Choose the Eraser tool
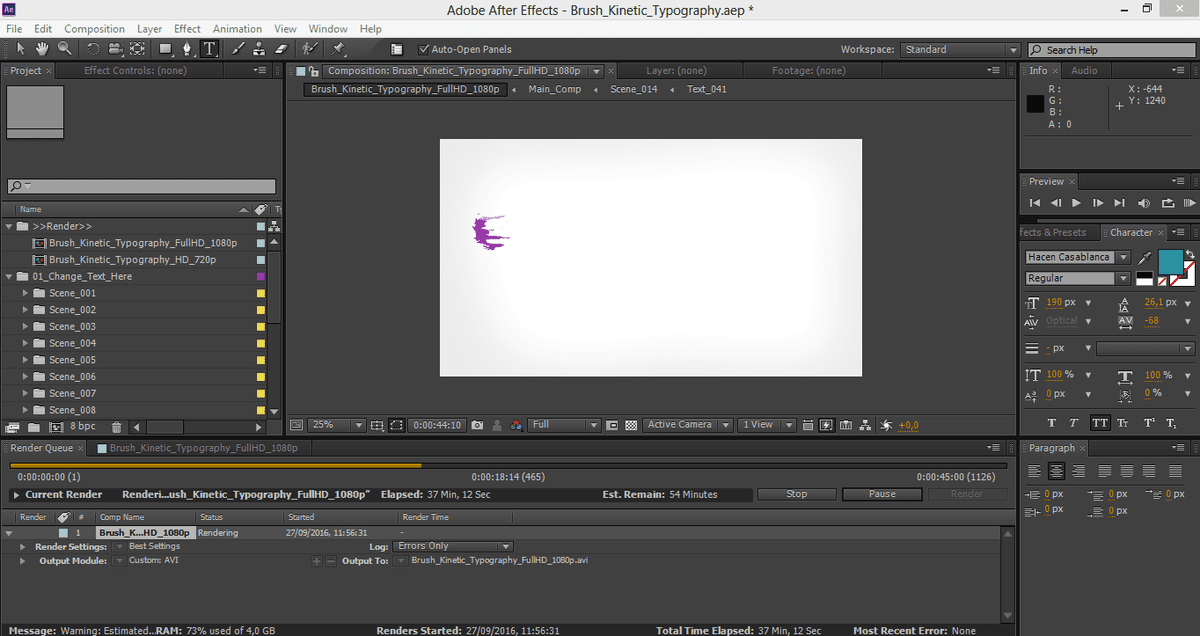Screen dimensions: 1200x636 tap(280, 48)
